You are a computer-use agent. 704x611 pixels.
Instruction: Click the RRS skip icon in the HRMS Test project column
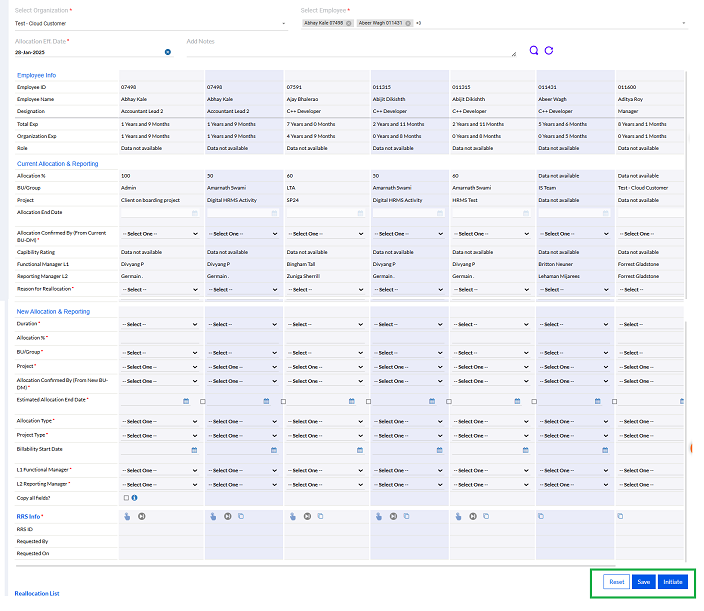click(473, 517)
